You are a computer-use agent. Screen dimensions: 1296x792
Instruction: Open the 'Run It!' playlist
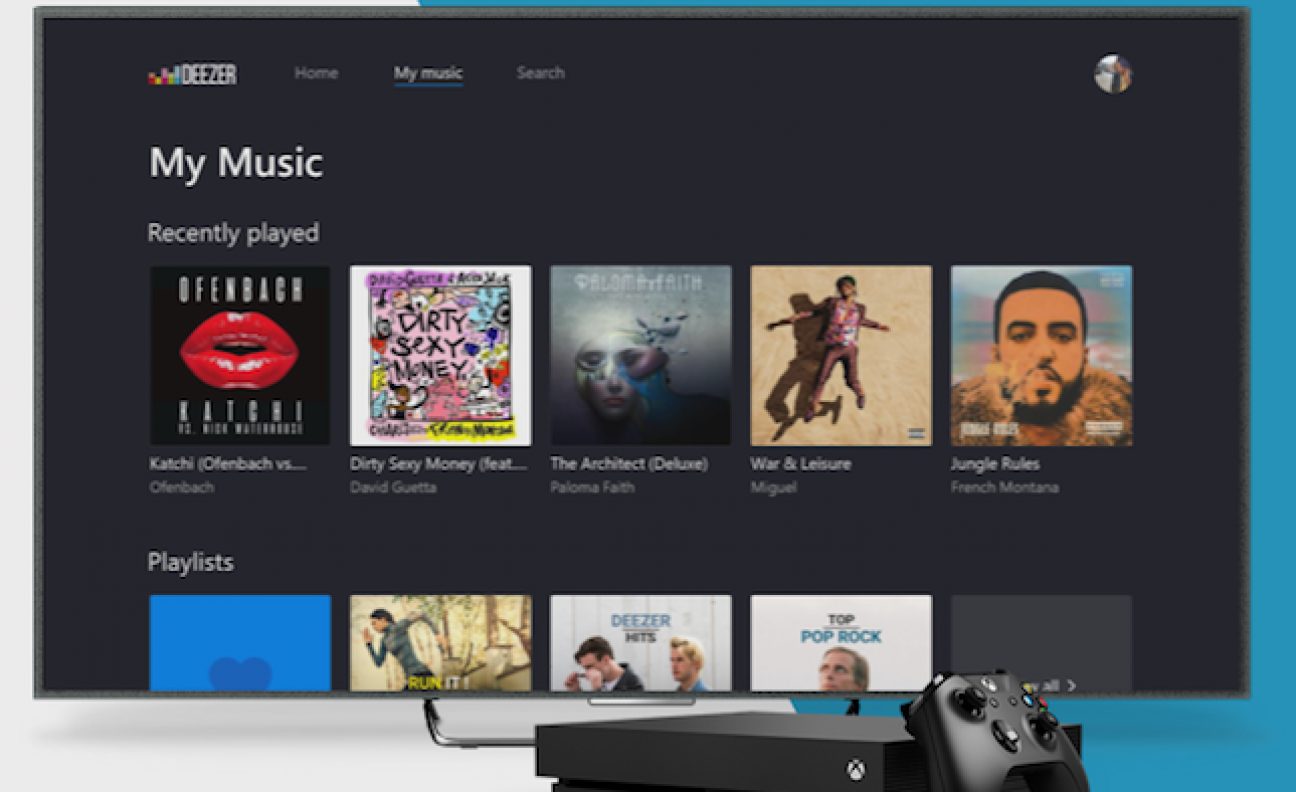(x=440, y=642)
